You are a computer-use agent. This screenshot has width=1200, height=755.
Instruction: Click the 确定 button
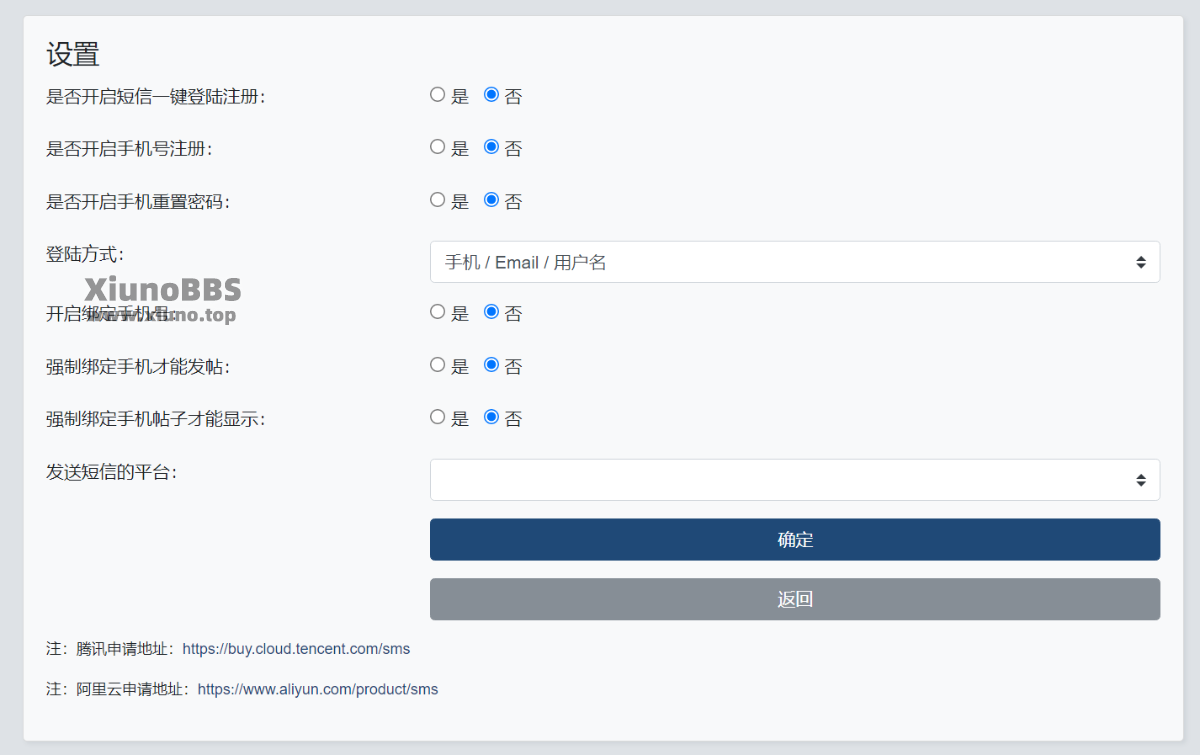tap(794, 540)
